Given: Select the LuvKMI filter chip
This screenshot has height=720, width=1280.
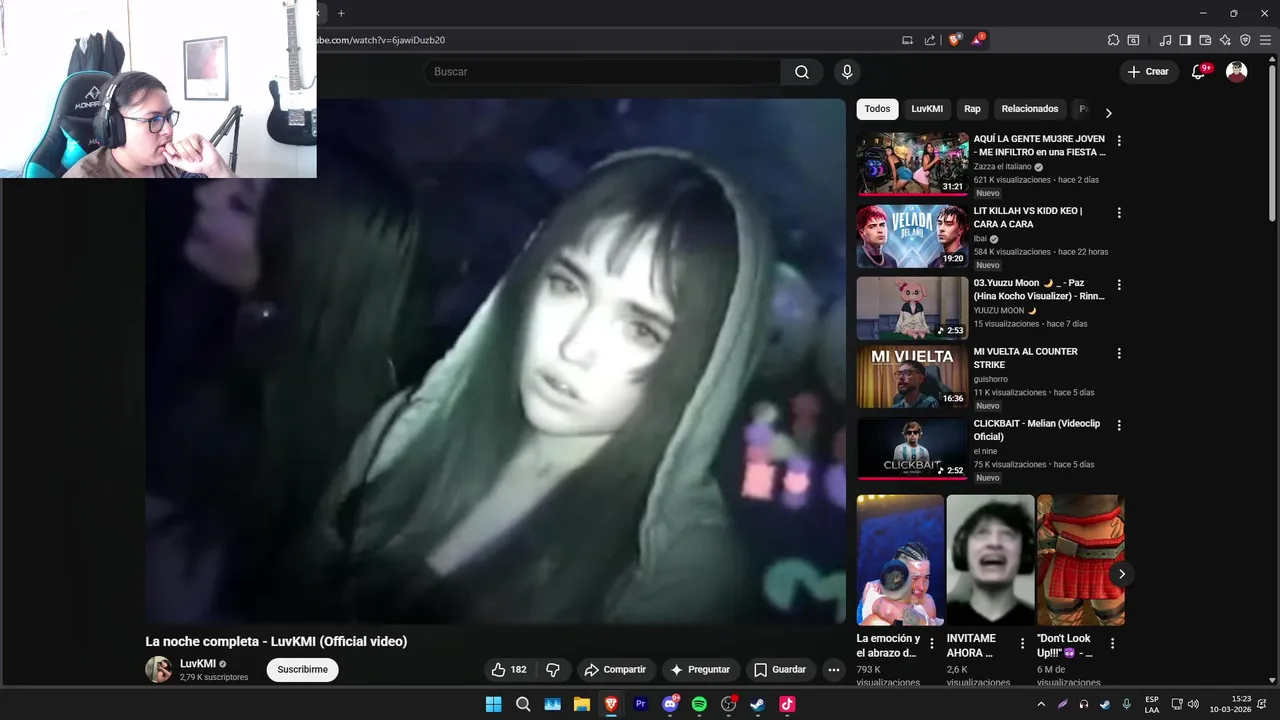Looking at the screenshot, I should (x=927, y=109).
